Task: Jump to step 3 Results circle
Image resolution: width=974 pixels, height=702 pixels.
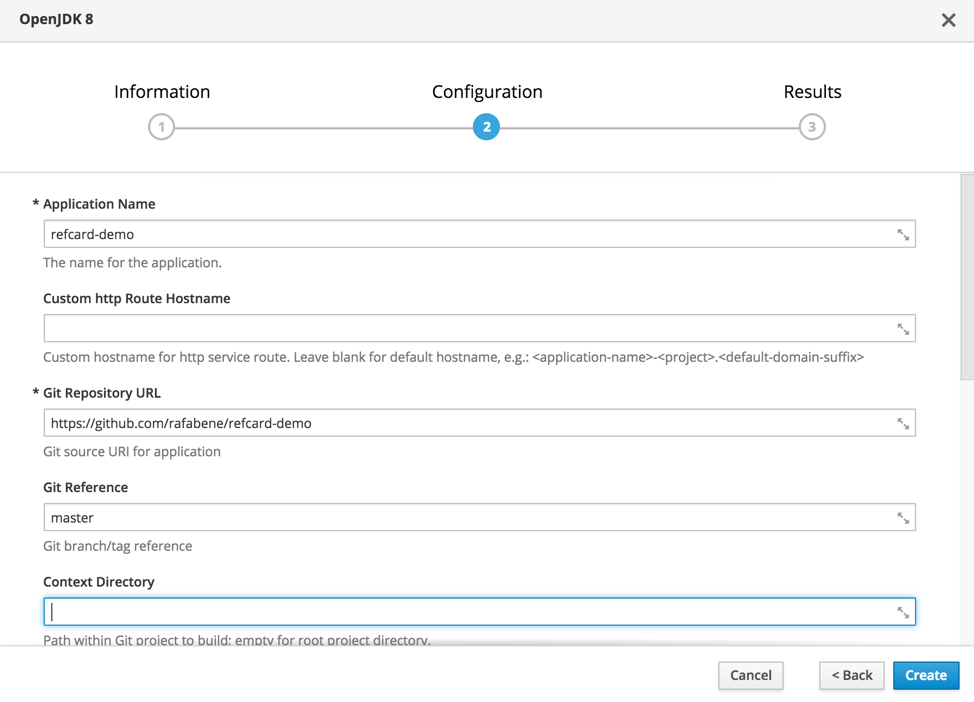Action: 812,127
